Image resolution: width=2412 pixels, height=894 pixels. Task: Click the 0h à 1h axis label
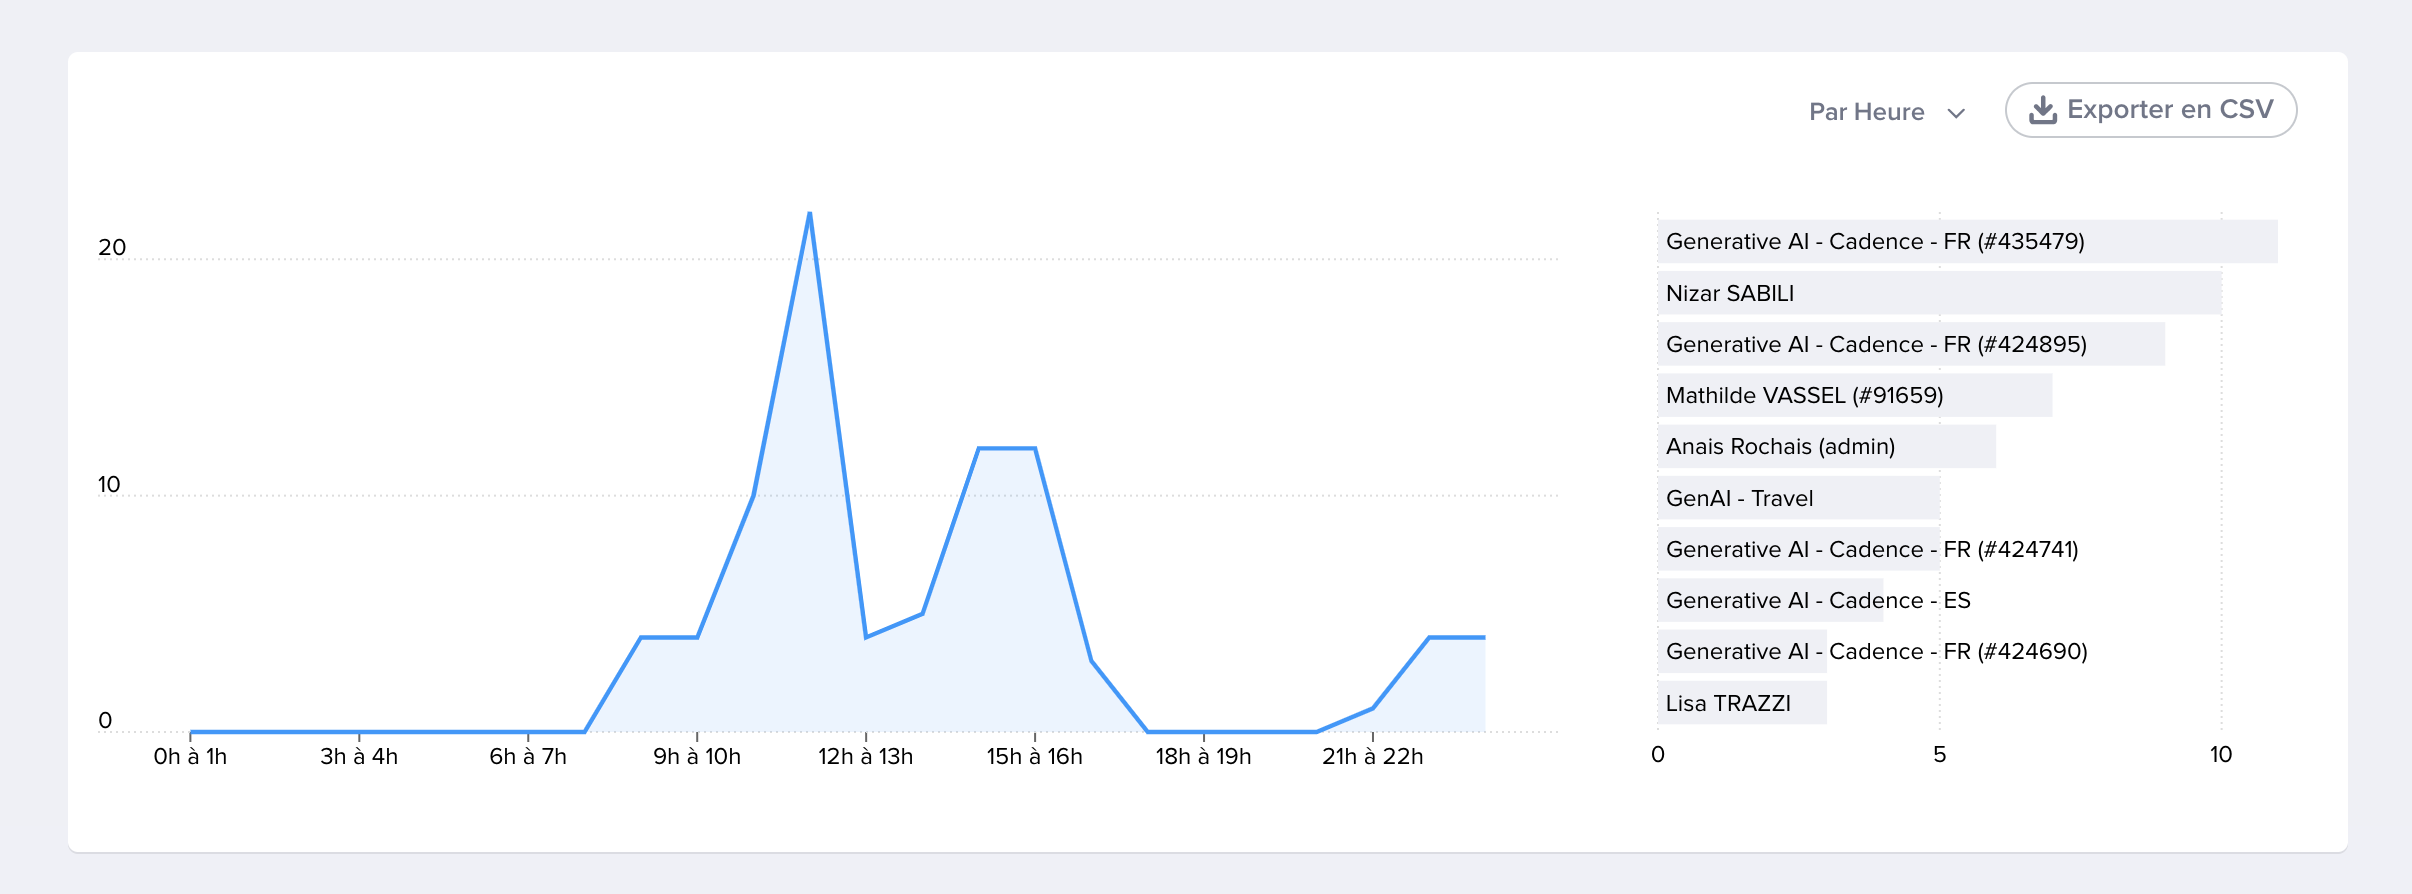(190, 757)
